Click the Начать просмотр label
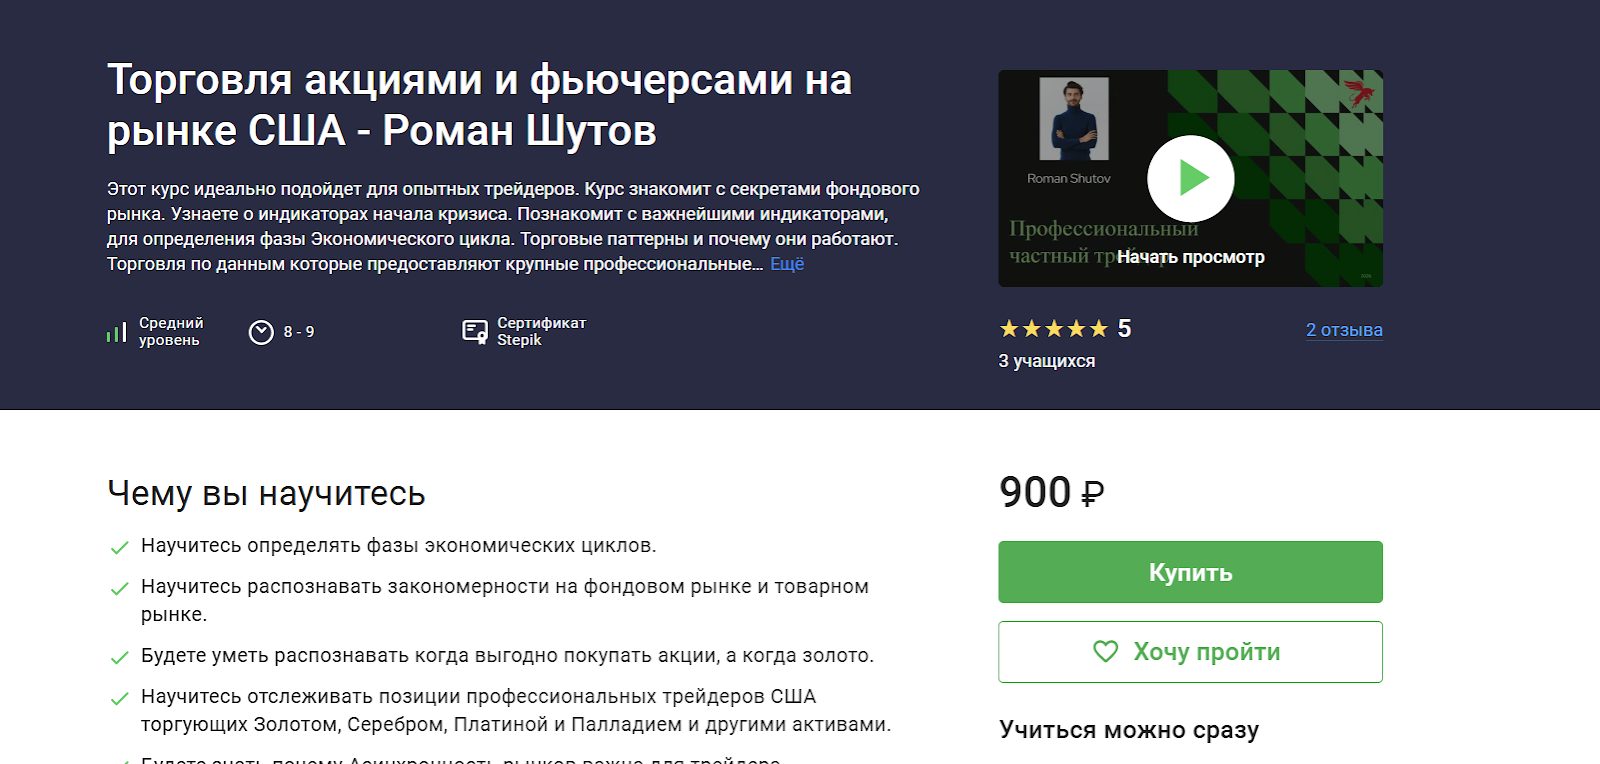 [x=1190, y=257]
